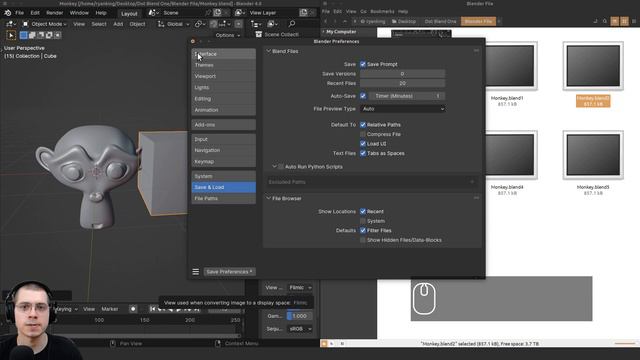Enable Auto Run Python Scripts checkbox
Screen dimensions: 640x360
coord(281,167)
